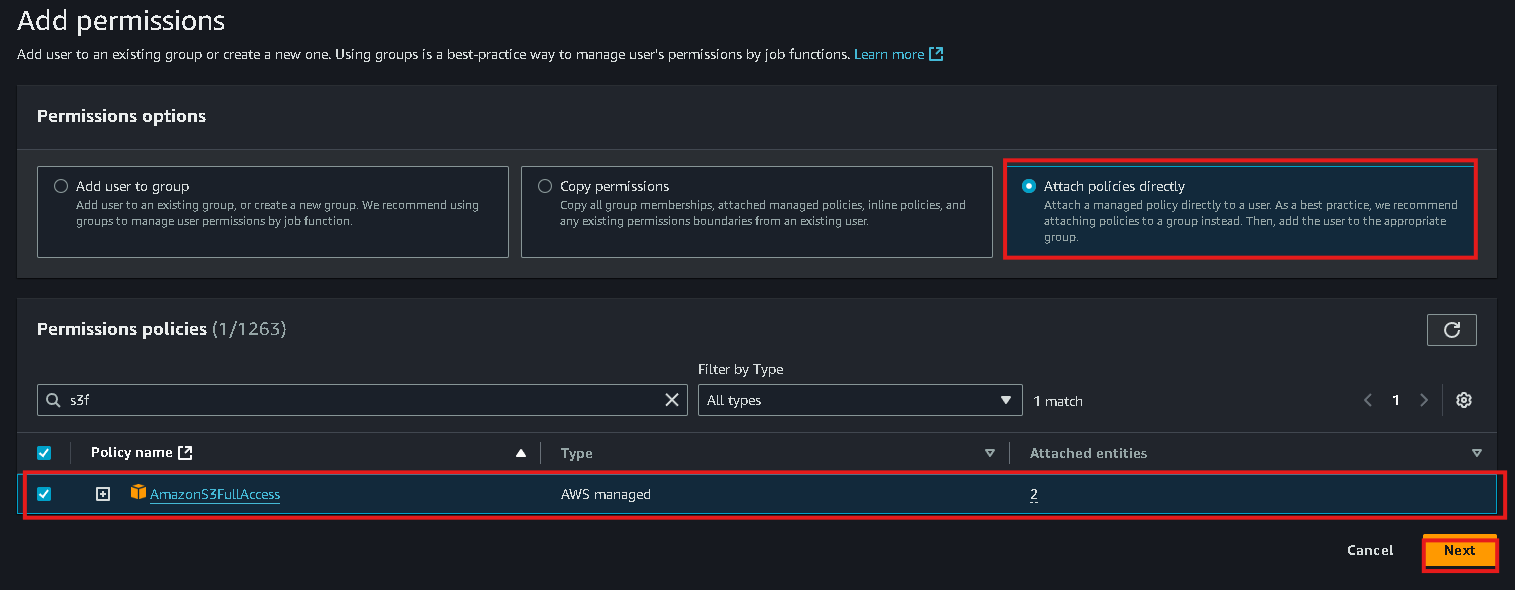Image resolution: width=1515 pixels, height=590 pixels.
Task: Uncheck the AmazonS3FullAccess row checkbox
Action: (x=44, y=493)
